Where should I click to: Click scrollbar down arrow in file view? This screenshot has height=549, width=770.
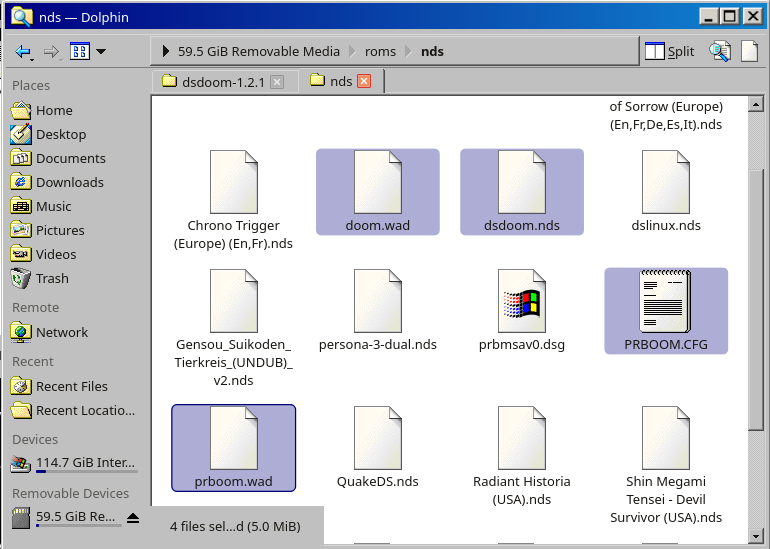[x=755, y=536]
